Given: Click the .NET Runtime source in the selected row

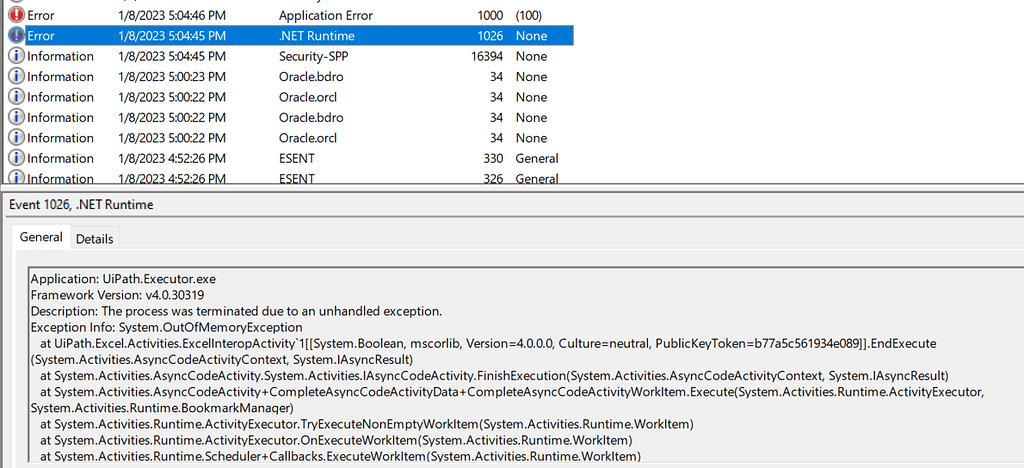Looking at the screenshot, I should click(318, 35).
